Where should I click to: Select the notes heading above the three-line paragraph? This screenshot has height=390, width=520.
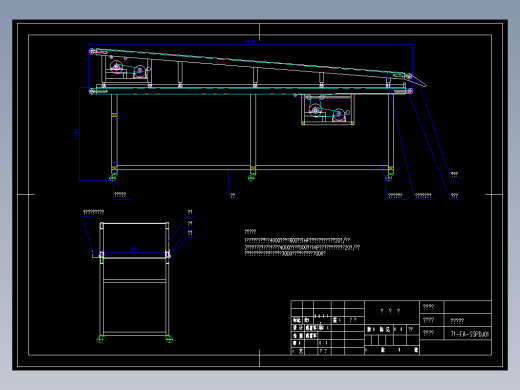pyautogui.click(x=250, y=232)
